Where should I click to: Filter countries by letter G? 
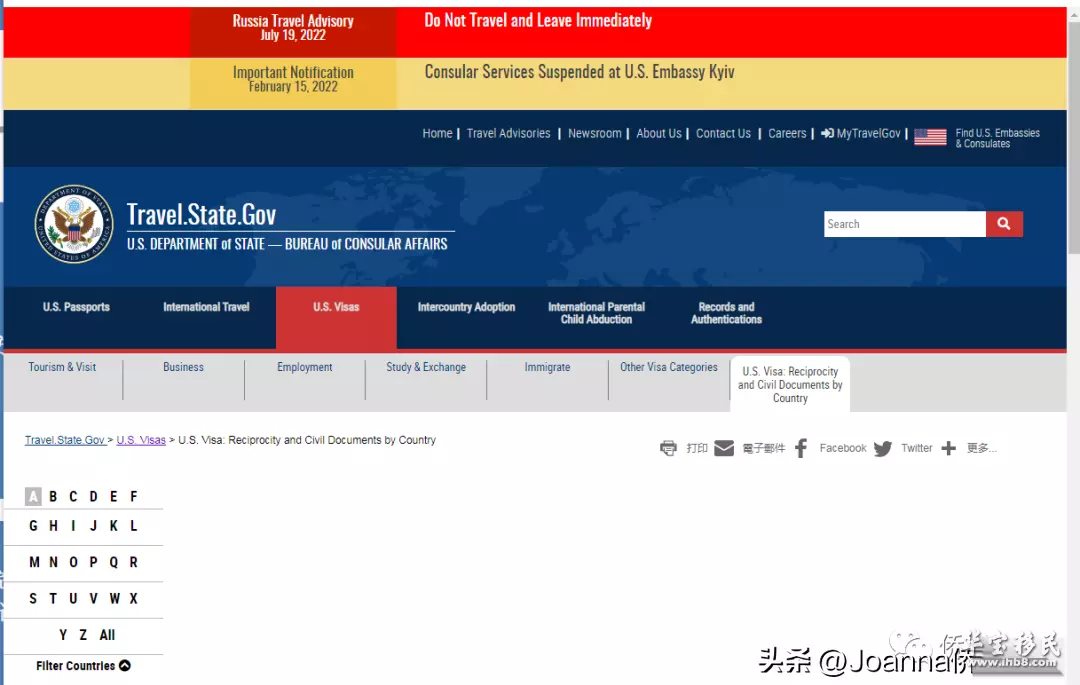33,526
